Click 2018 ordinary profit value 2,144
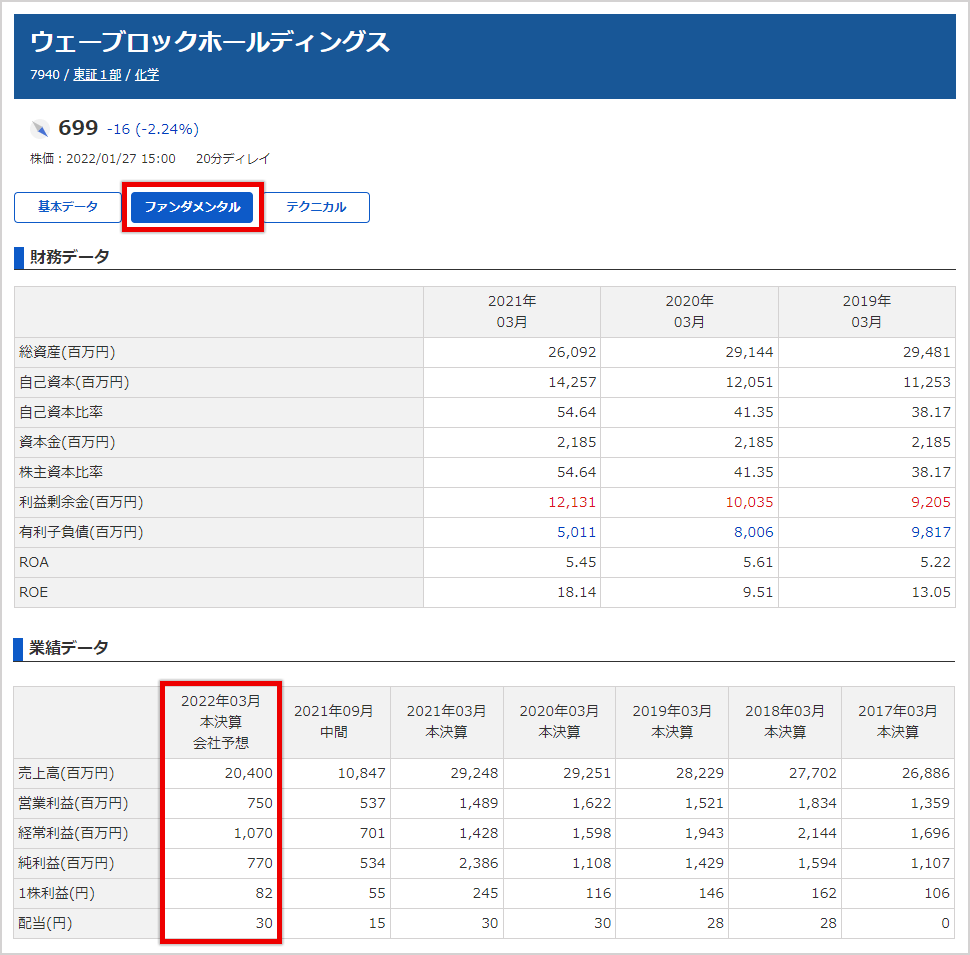The height and width of the screenshot is (955, 970). [817, 833]
